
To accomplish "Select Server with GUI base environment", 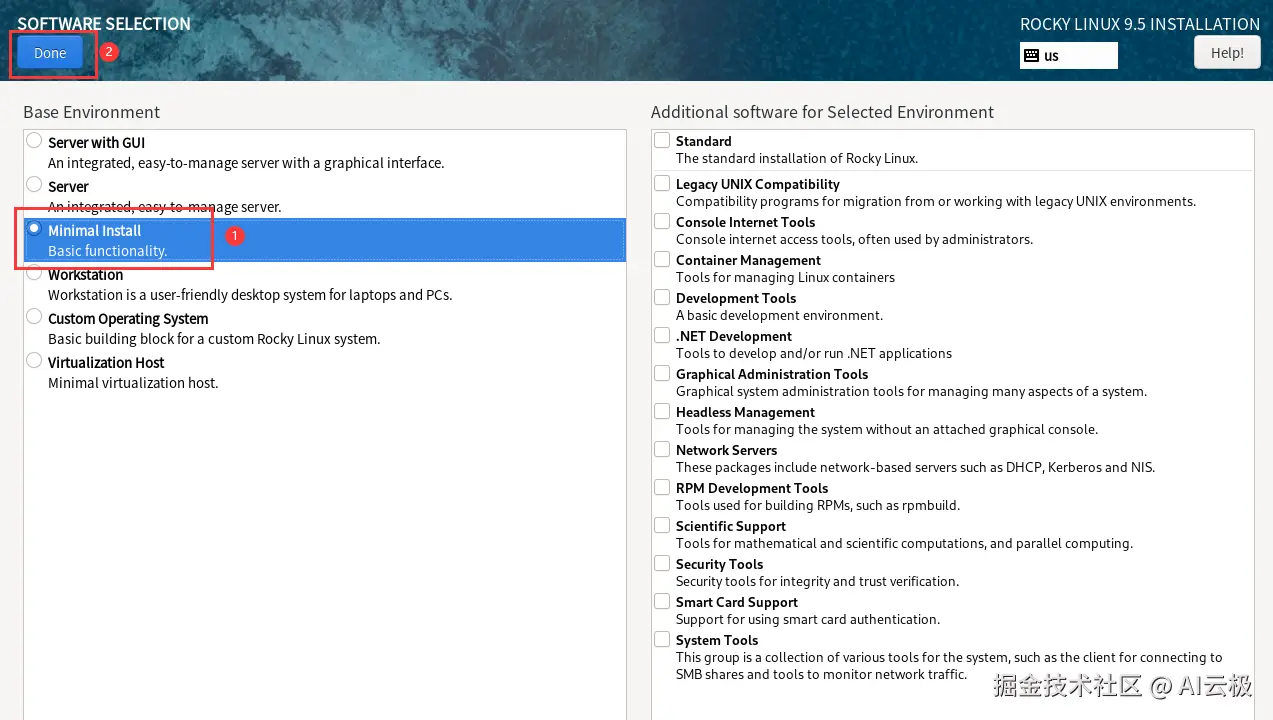I will tap(35, 141).
